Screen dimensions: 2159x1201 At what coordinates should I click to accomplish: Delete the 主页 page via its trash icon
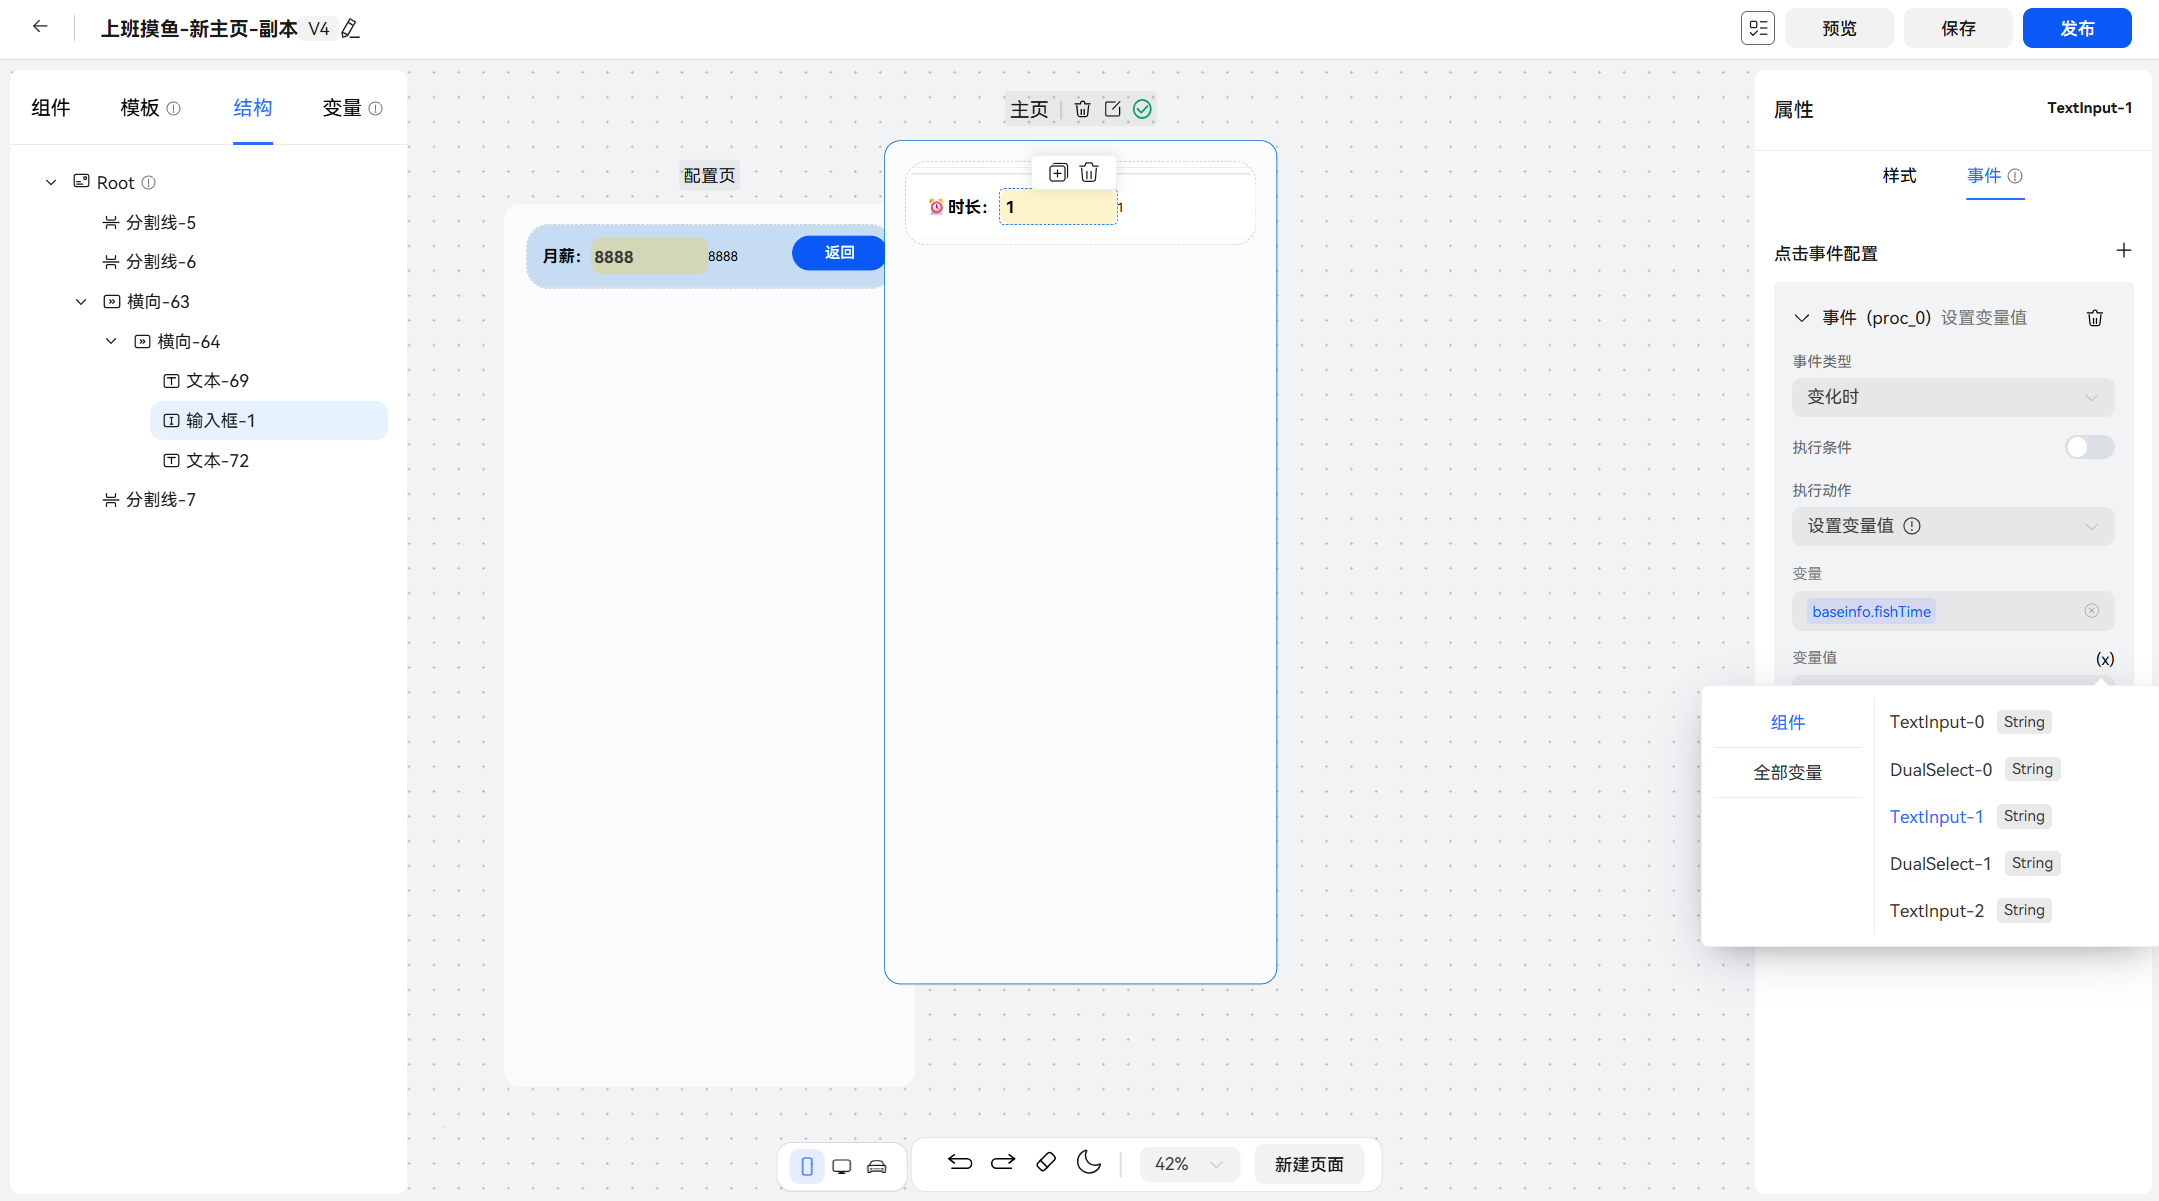(x=1083, y=109)
